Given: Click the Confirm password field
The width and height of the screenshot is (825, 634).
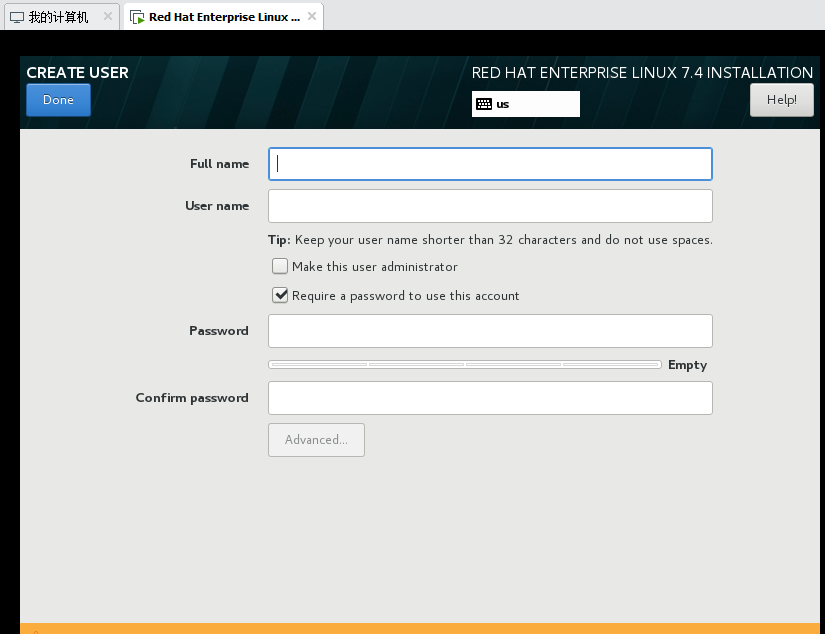Looking at the screenshot, I should (490, 398).
